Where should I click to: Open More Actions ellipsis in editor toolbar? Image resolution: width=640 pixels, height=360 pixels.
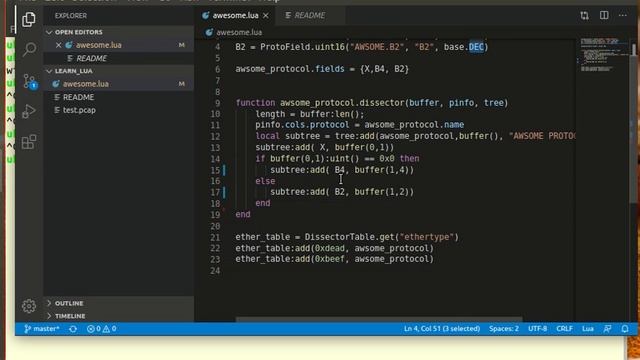coord(622,16)
